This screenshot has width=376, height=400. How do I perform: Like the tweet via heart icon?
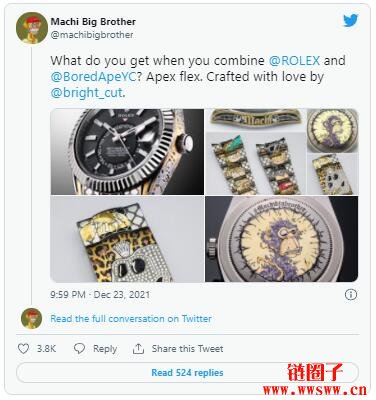pos(23,349)
